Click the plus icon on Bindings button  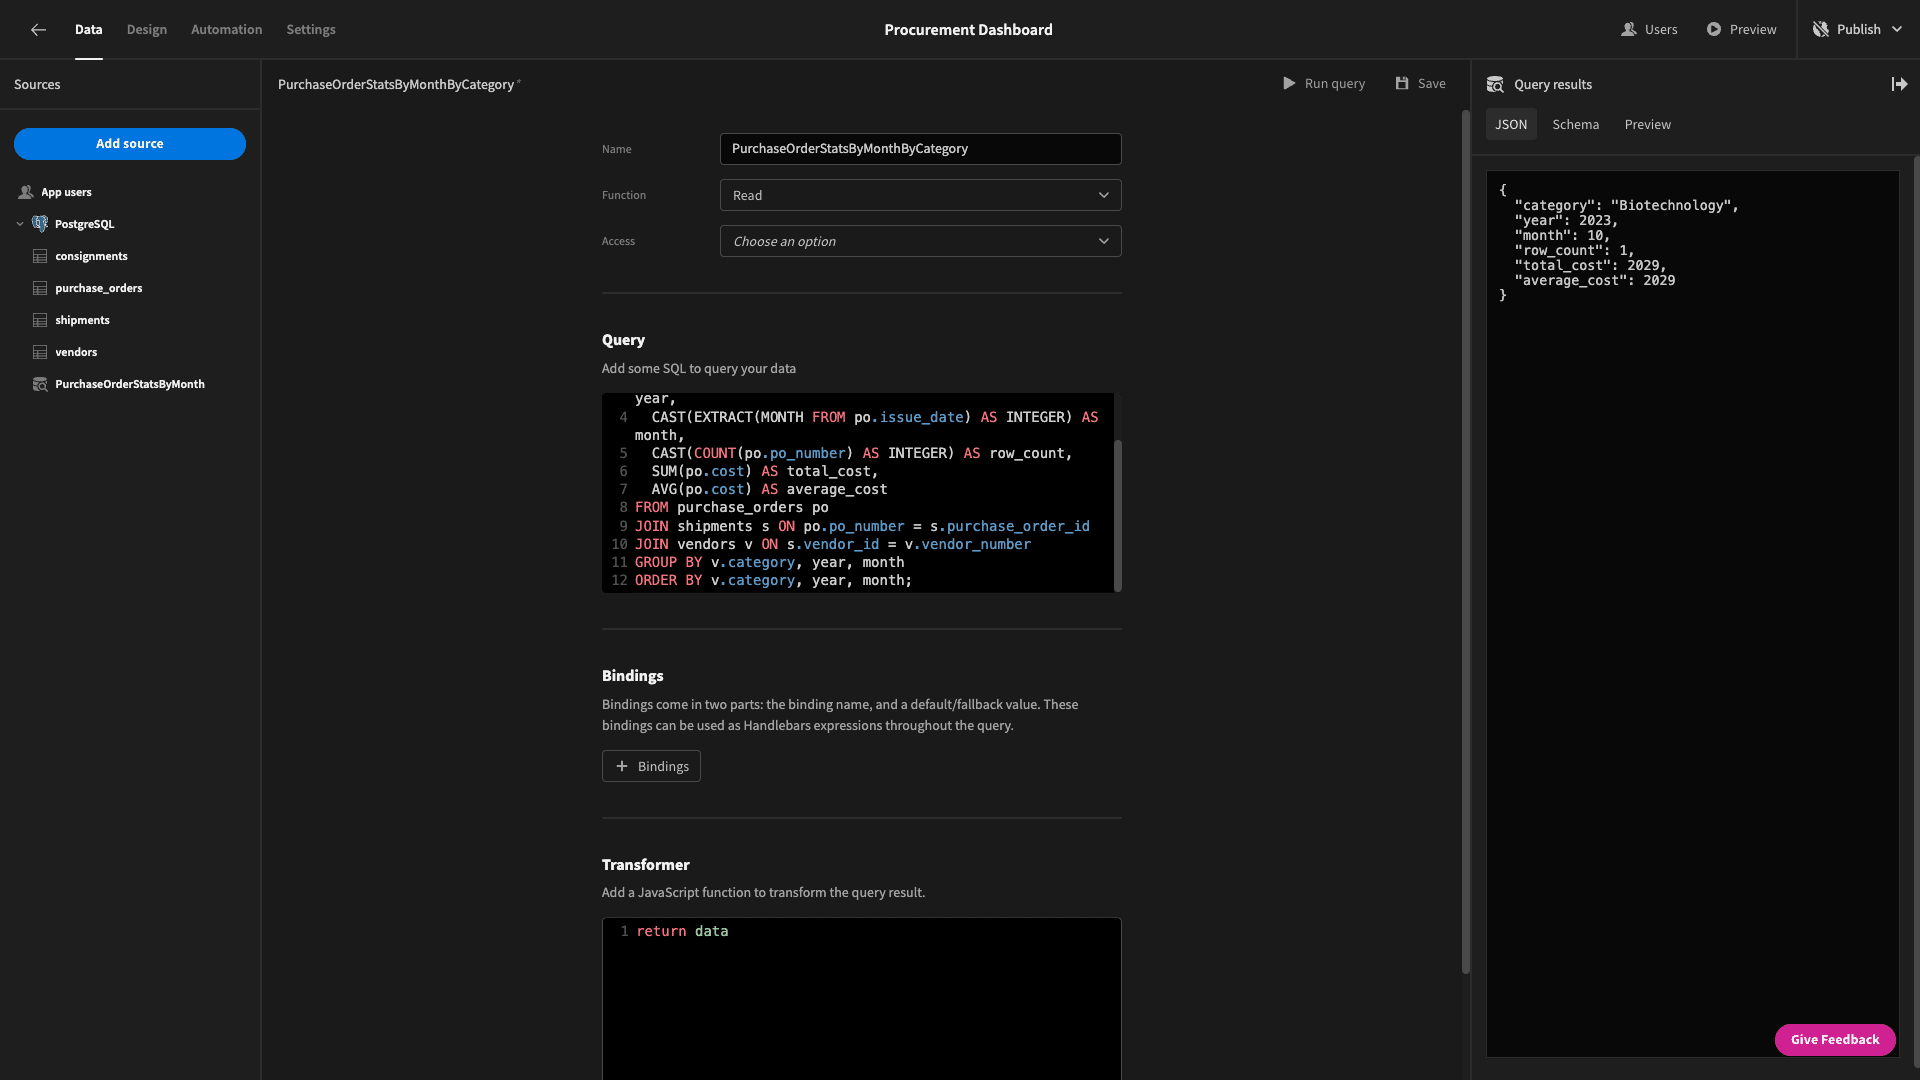click(621, 766)
